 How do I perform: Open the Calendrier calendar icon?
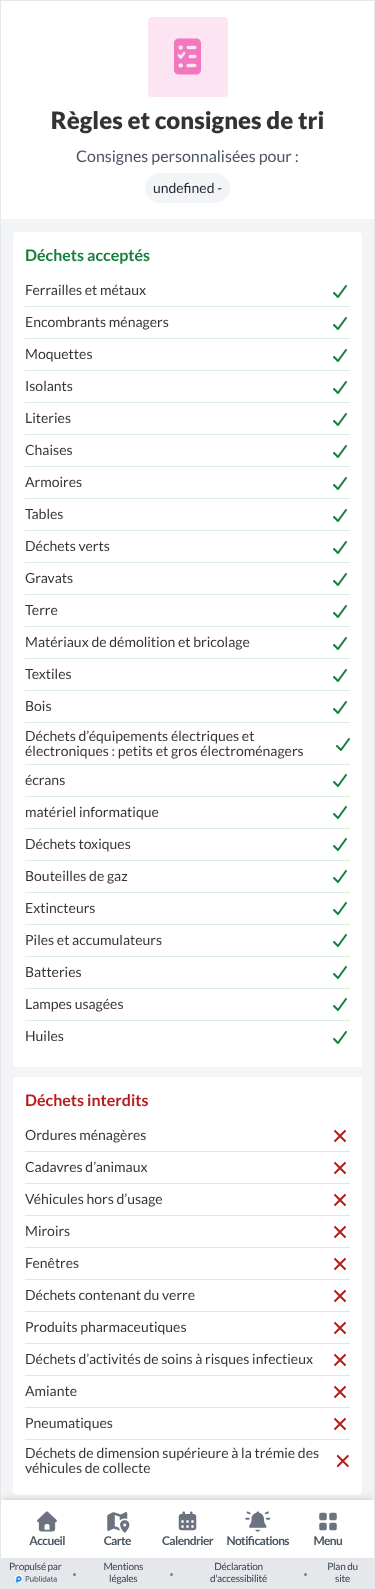click(x=187, y=1521)
